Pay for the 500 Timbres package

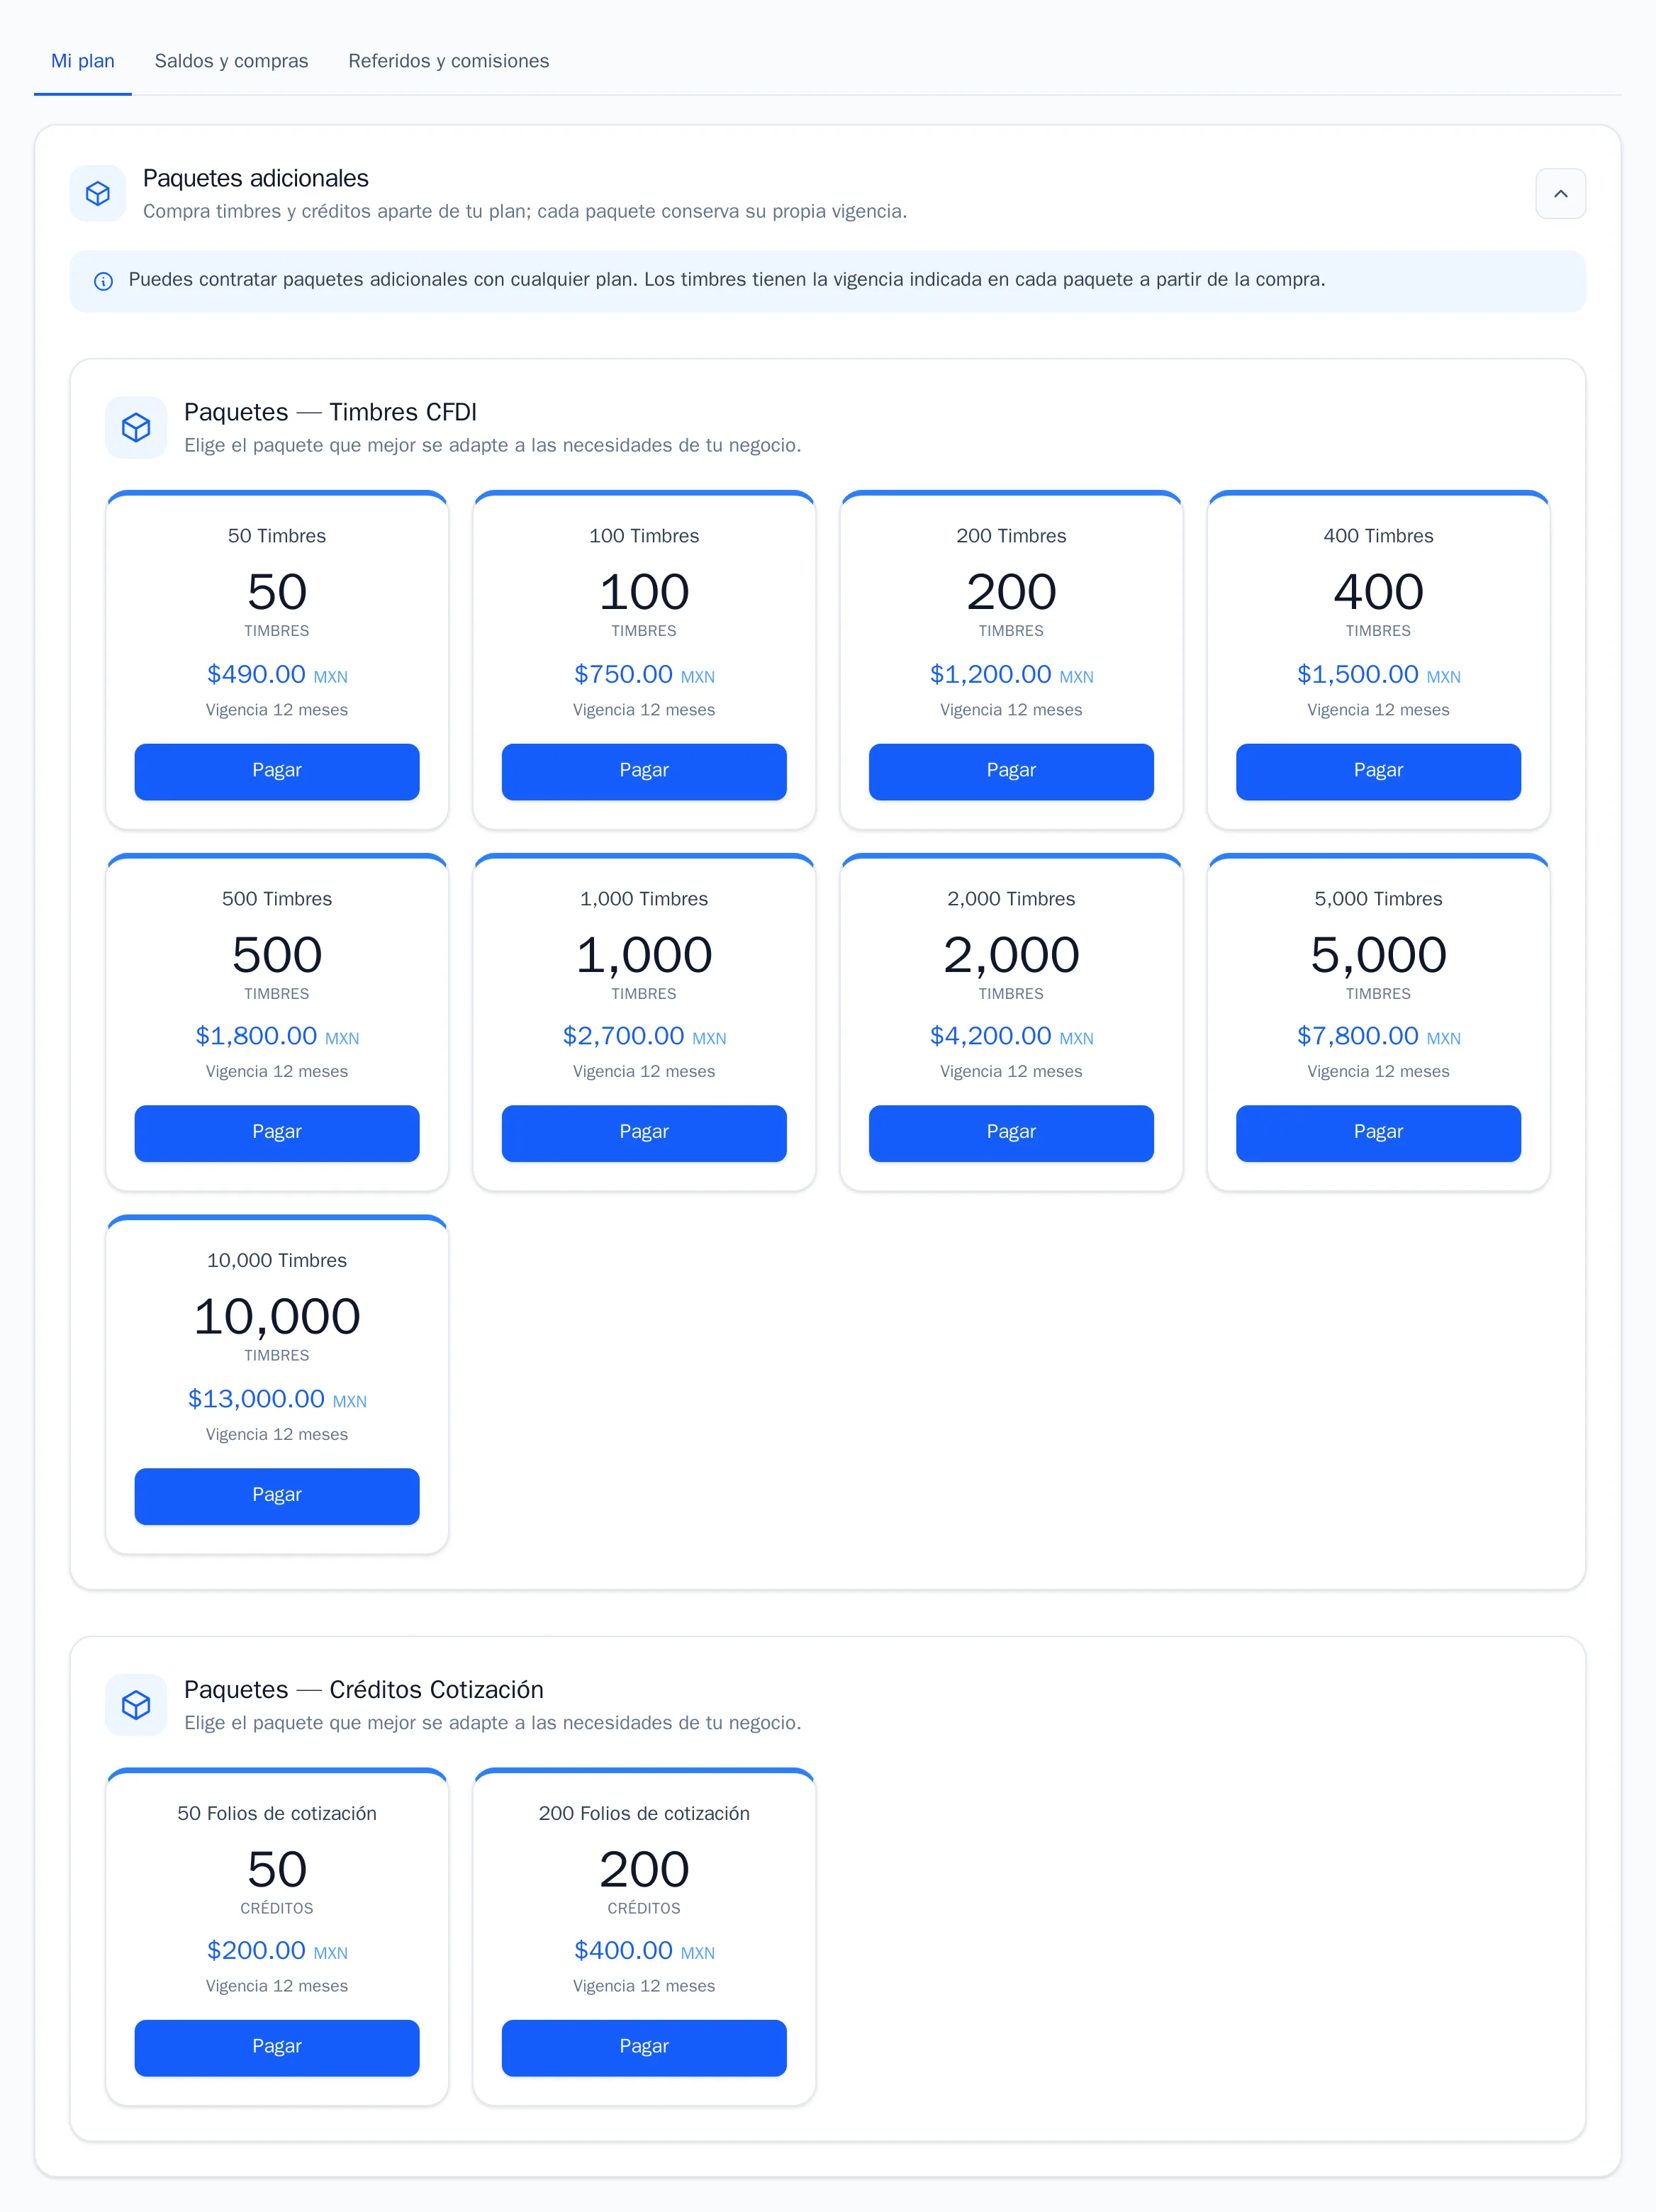[277, 1133]
